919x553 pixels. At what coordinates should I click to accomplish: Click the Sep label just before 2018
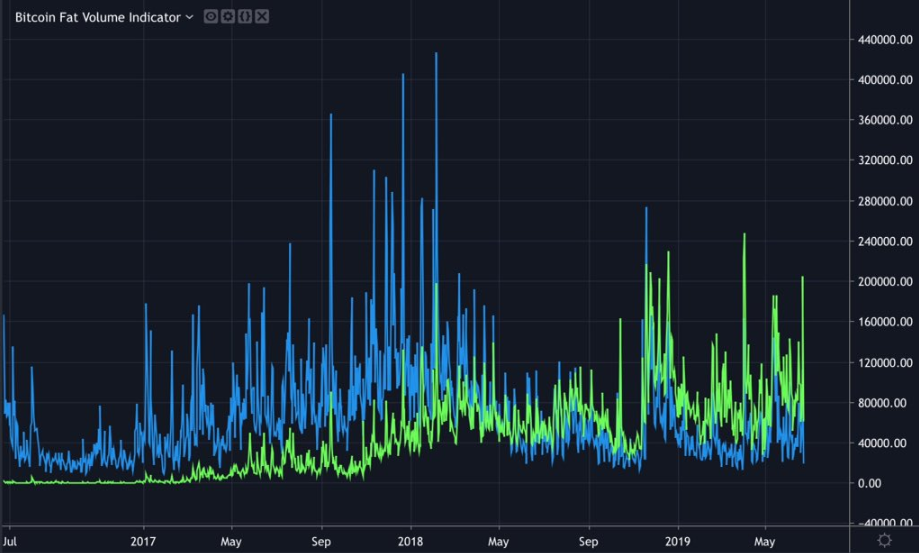pyautogui.click(x=322, y=540)
